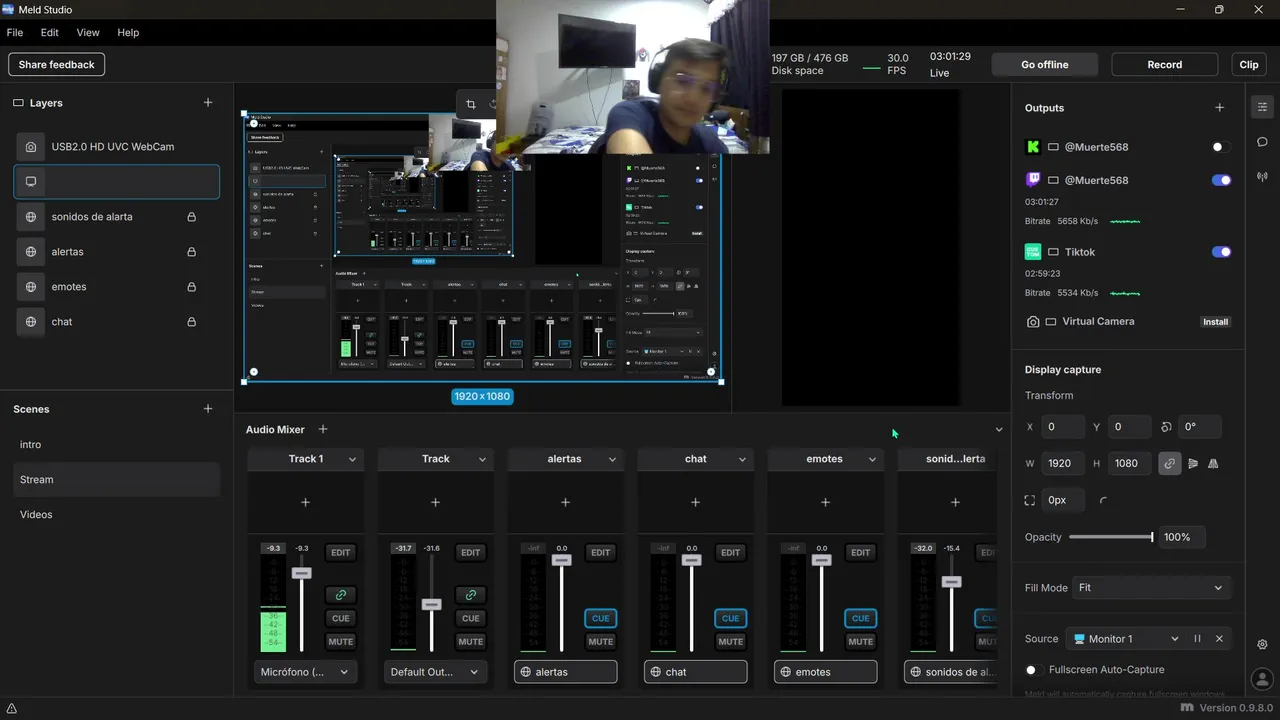Image resolution: width=1280 pixels, height=720 pixels.
Task: Add an effect to the emotes channel
Action: pyautogui.click(x=825, y=502)
